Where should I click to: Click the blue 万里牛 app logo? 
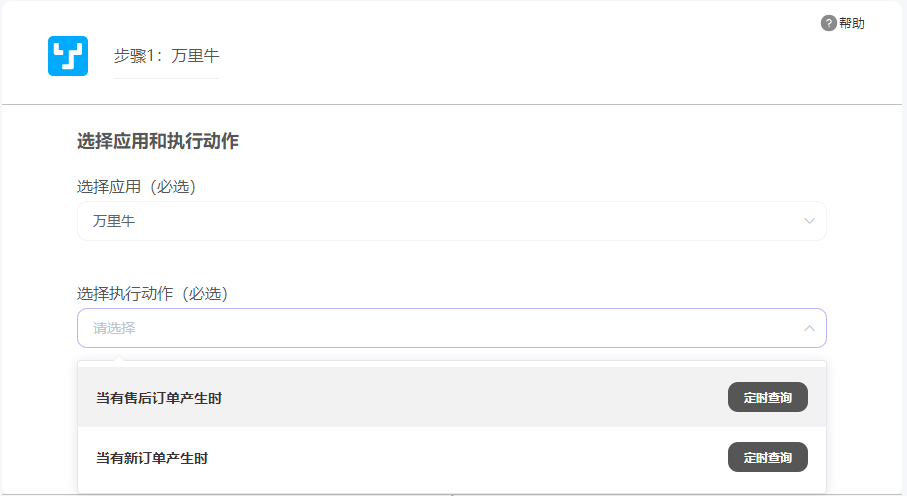tap(68, 56)
